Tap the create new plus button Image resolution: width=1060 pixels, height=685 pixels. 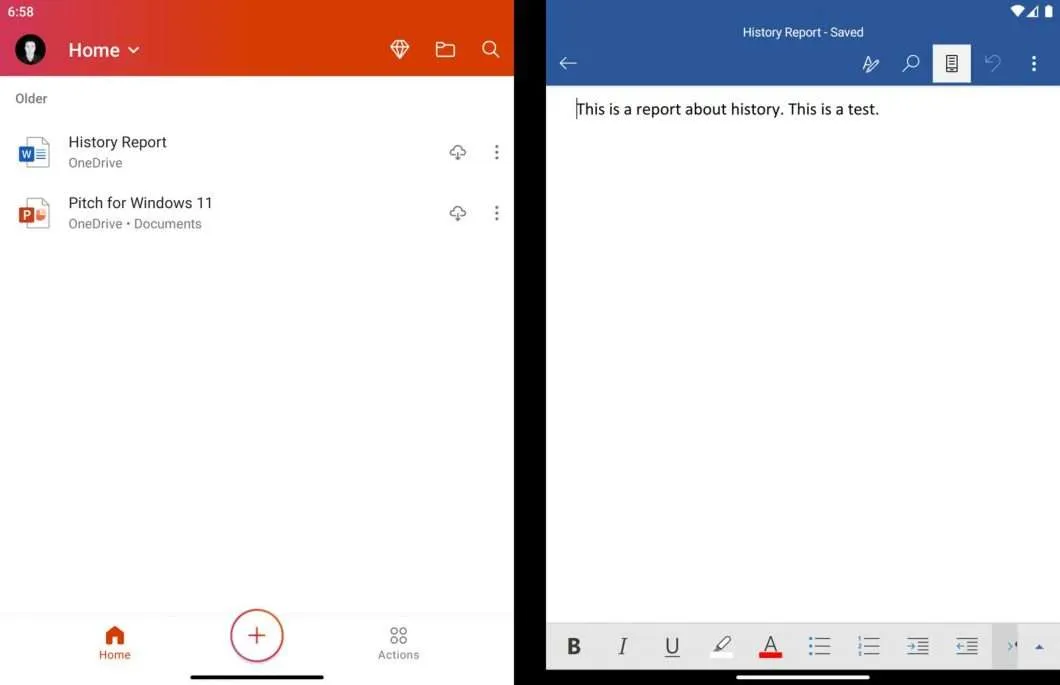click(257, 635)
